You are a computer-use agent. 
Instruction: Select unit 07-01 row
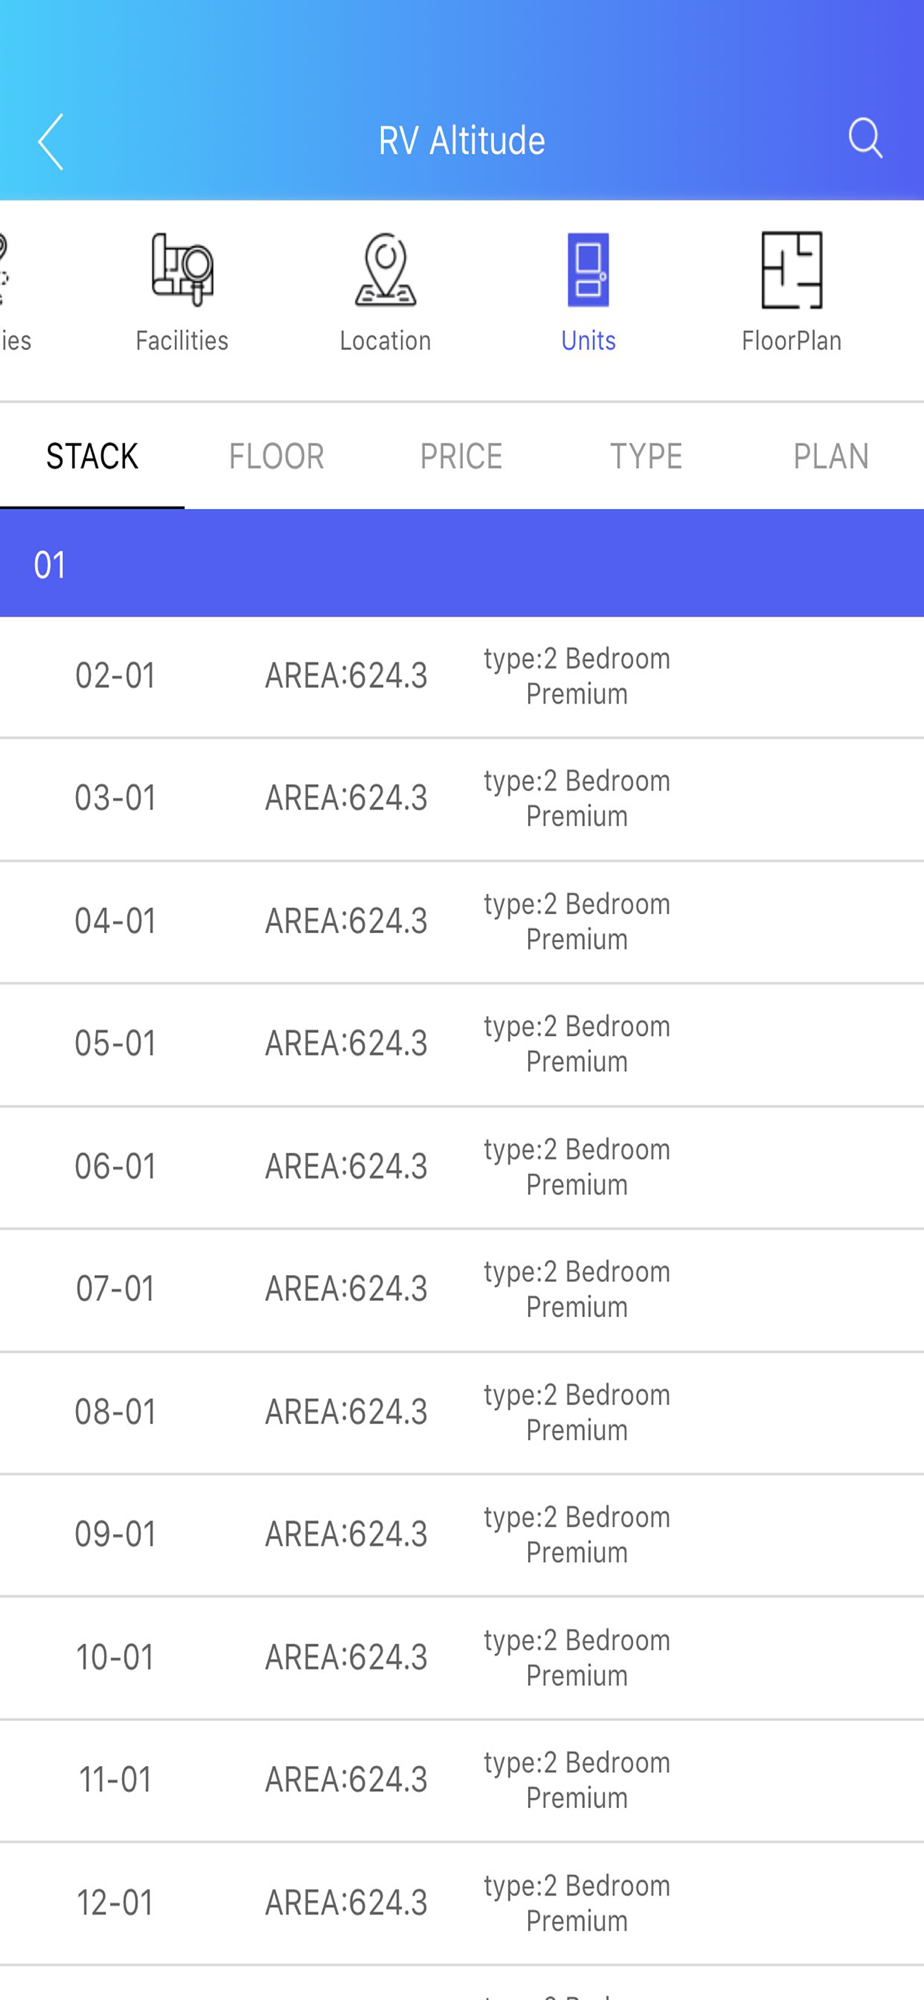462,1289
